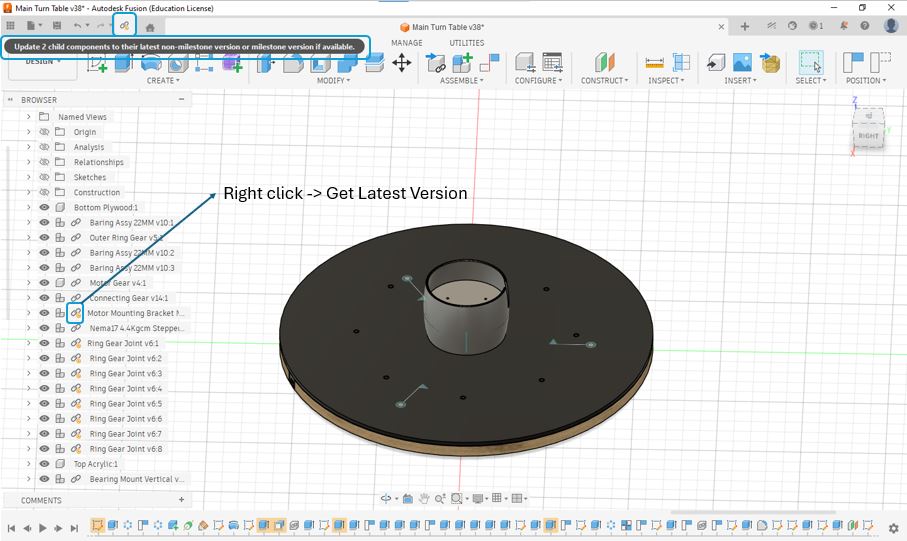Image resolution: width=907 pixels, height=541 pixels.
Task: Click the Move/Copy tool icon
Action: pyautogui.click(x=402, y=63)
